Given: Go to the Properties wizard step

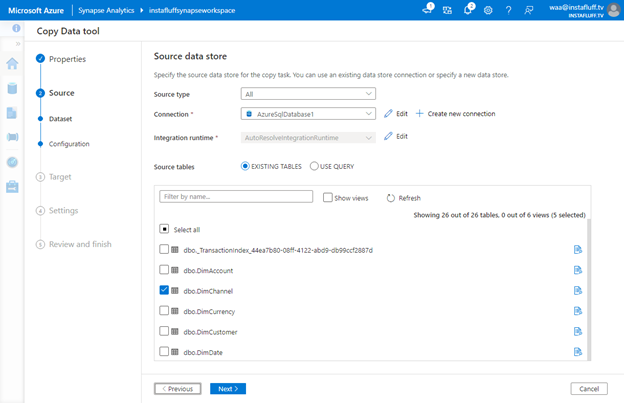Looking at the screenshot, I should pos(67,59).
